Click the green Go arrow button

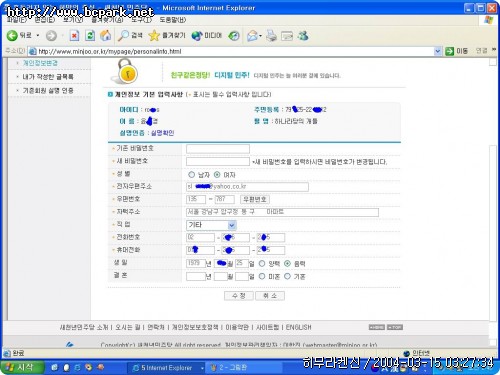click(450, 51)
